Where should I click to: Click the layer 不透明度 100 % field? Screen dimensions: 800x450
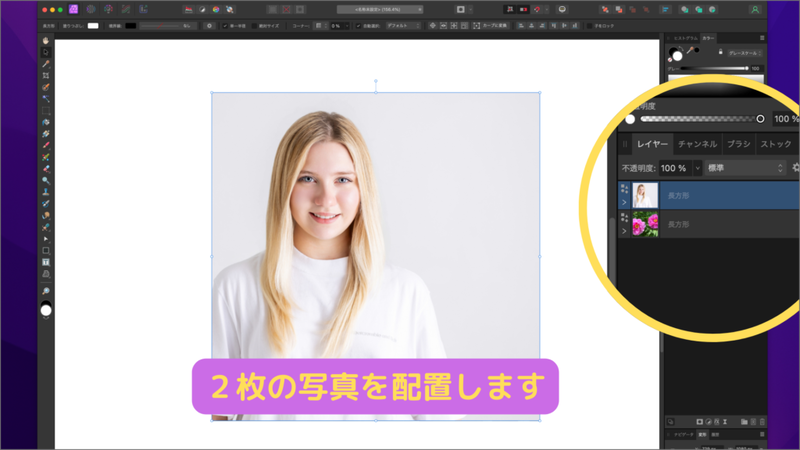[675, 168]
